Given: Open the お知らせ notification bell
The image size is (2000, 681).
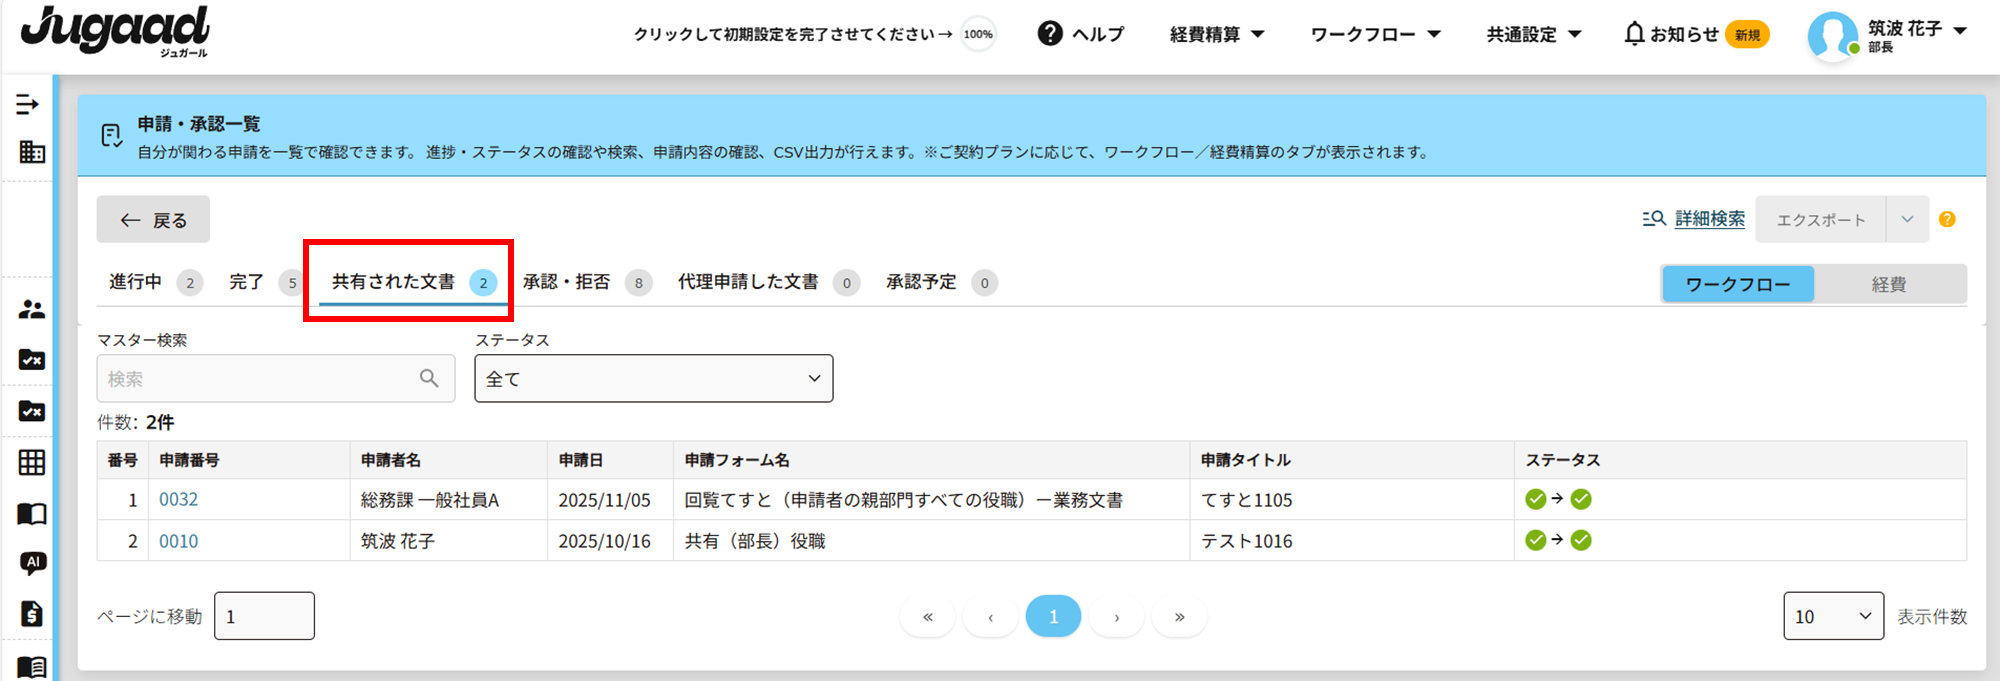Looking at the screenshot, I should coord(1671,34).
